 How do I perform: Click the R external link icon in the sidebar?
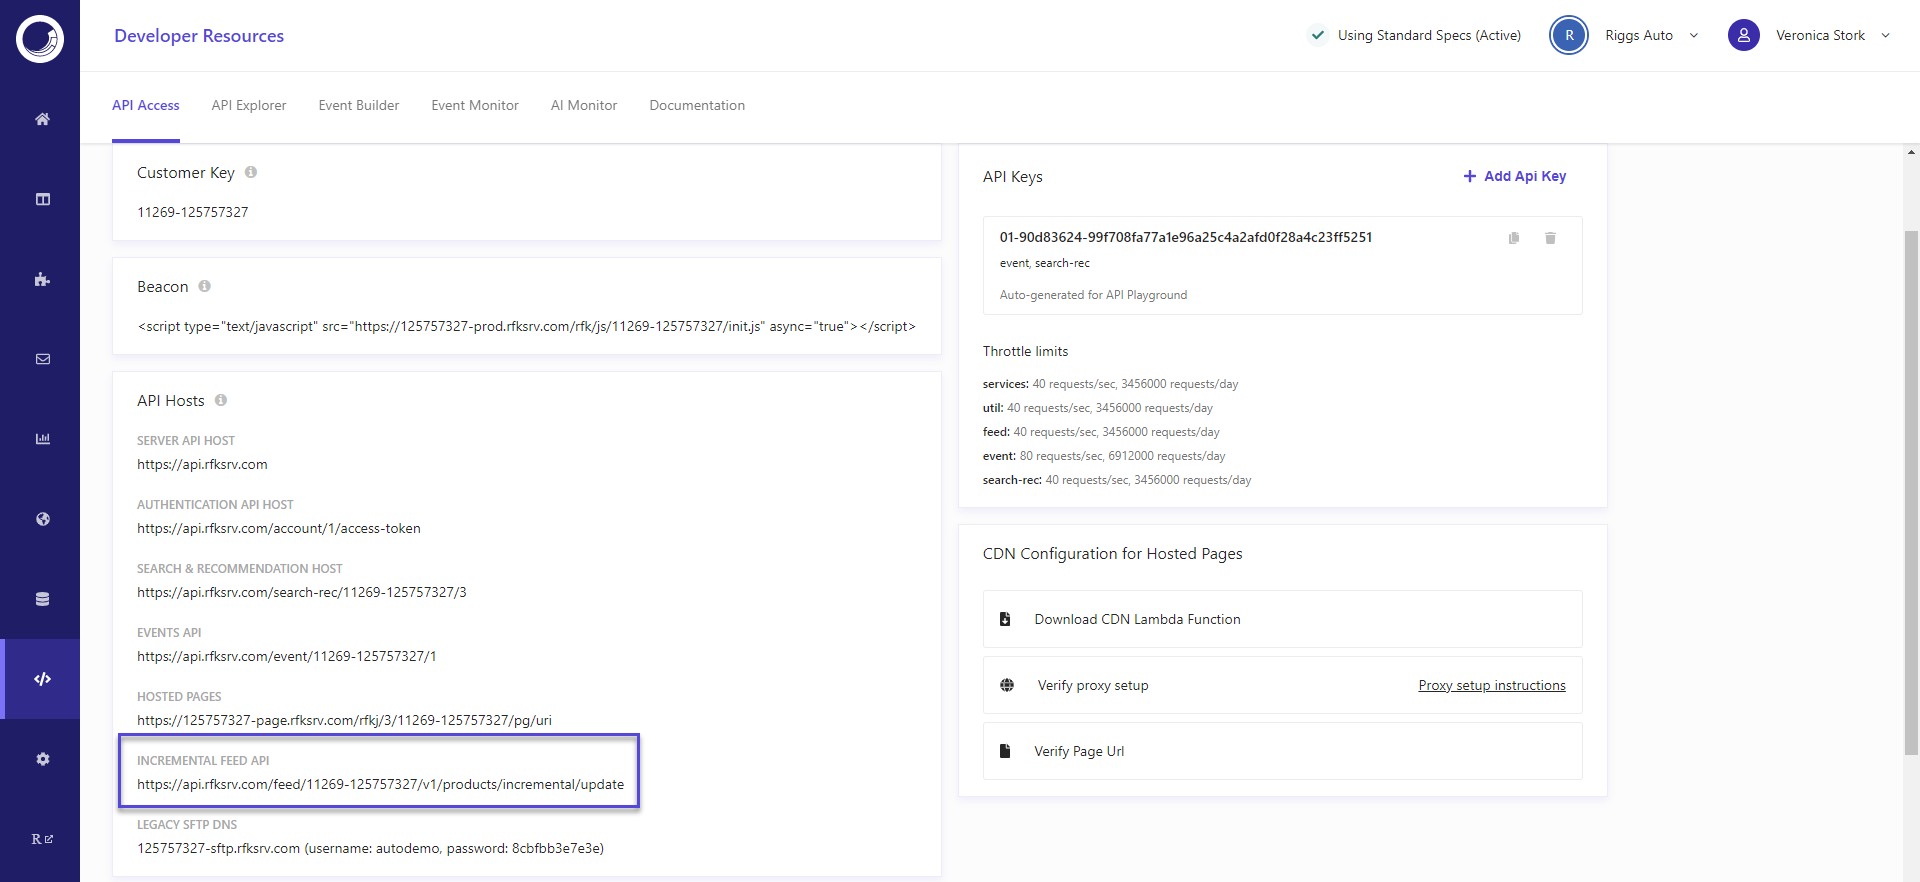click(x=42, y=839)
